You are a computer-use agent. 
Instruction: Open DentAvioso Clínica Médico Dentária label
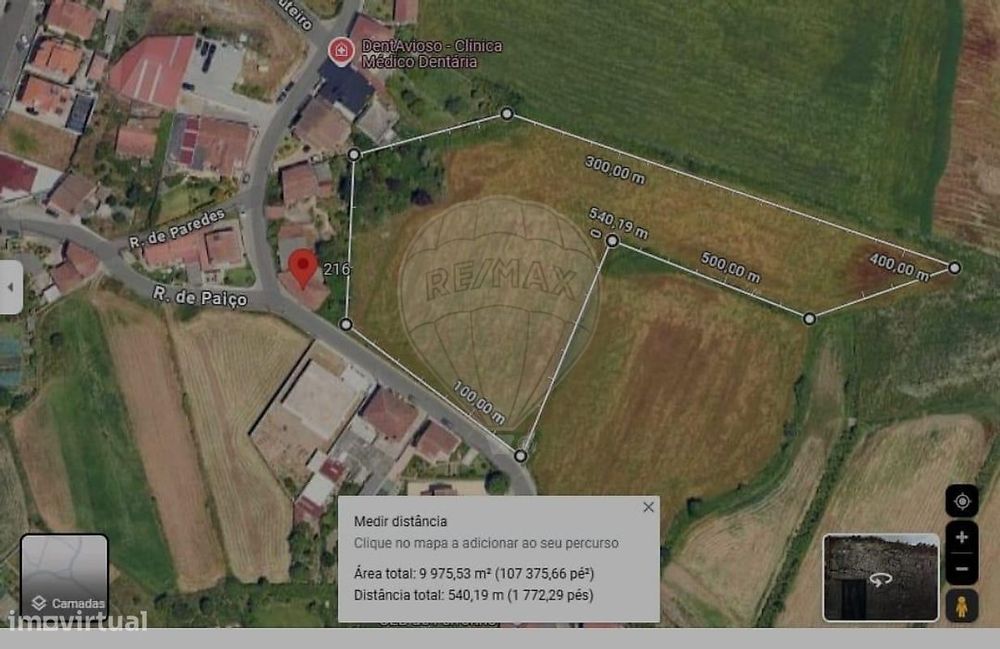(x=432, y=54)
